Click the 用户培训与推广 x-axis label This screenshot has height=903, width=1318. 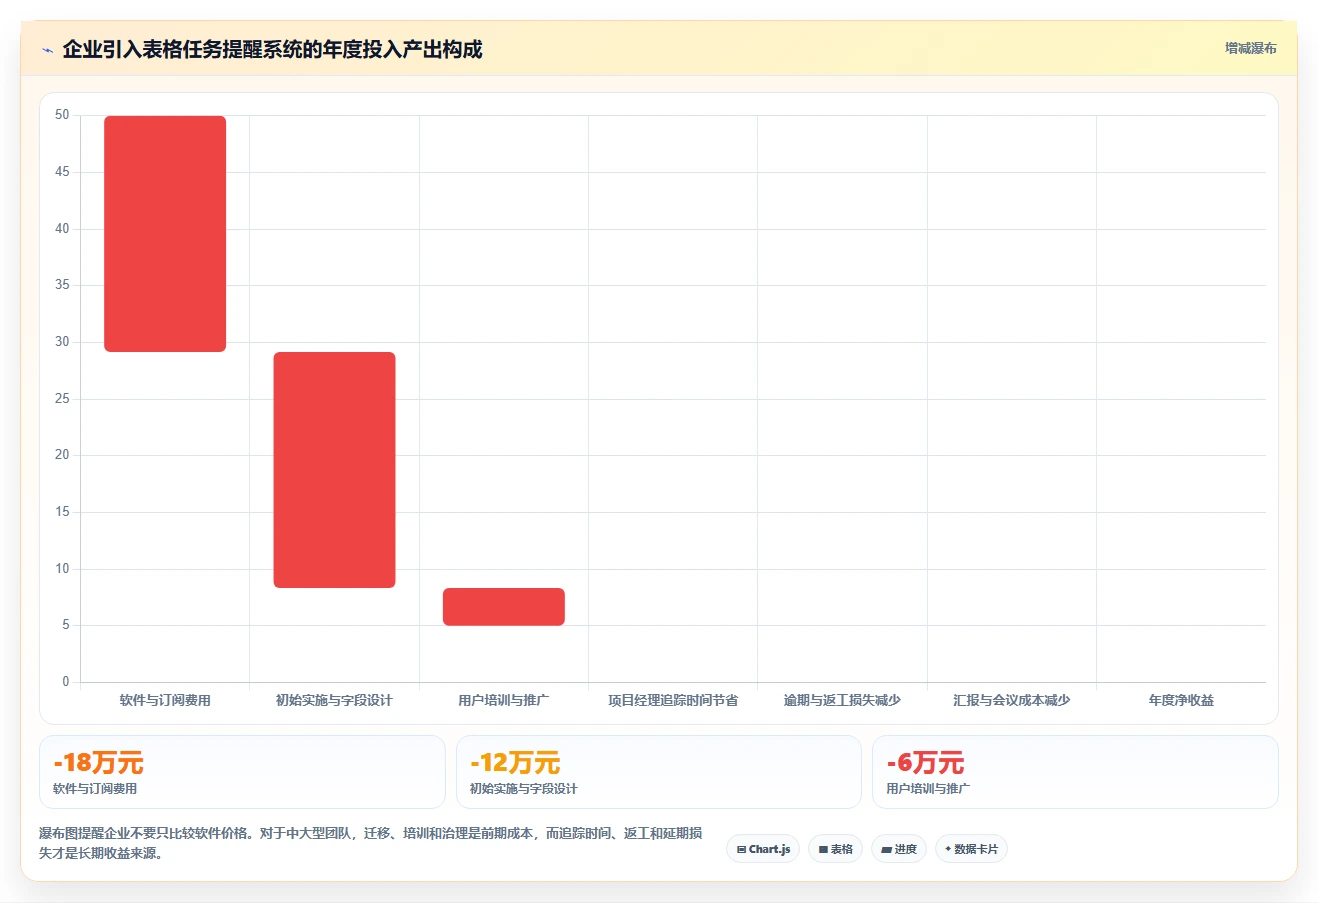[x=504, y=700]
